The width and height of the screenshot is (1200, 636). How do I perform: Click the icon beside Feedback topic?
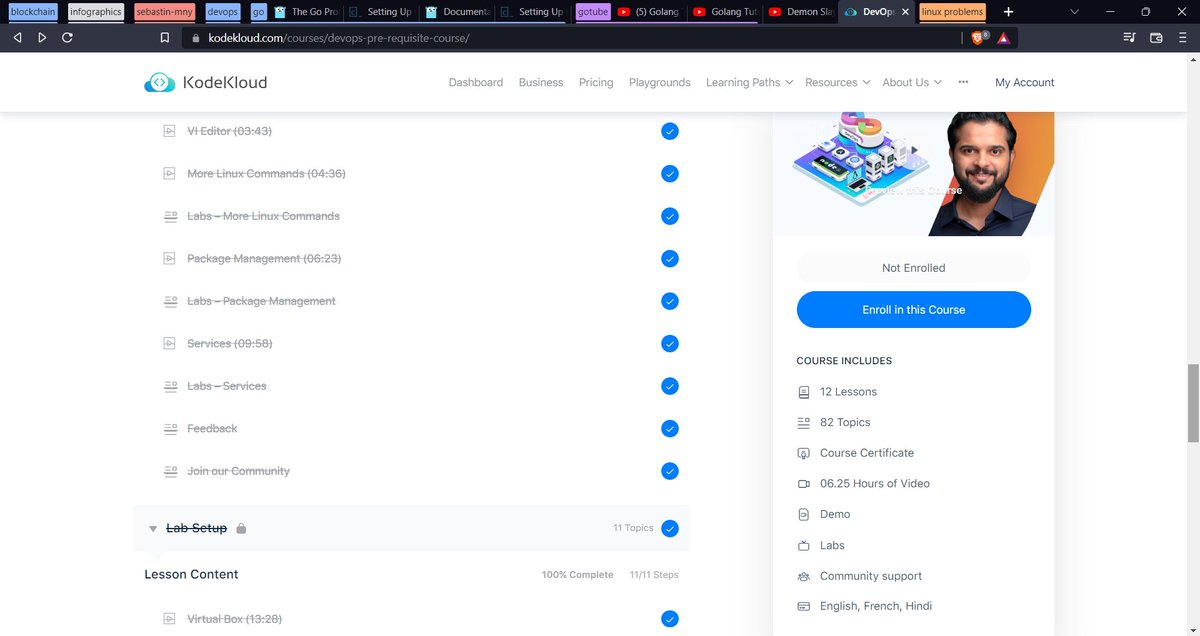click(x=170, y=428)
